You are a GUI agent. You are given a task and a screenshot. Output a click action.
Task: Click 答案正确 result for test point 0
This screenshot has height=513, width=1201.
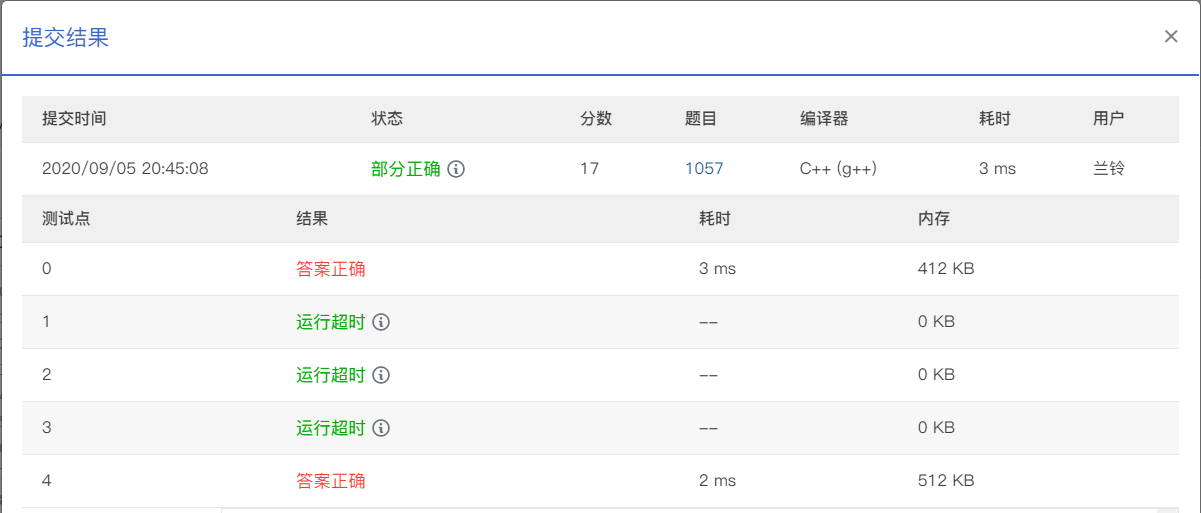click(x=331, y=269)
